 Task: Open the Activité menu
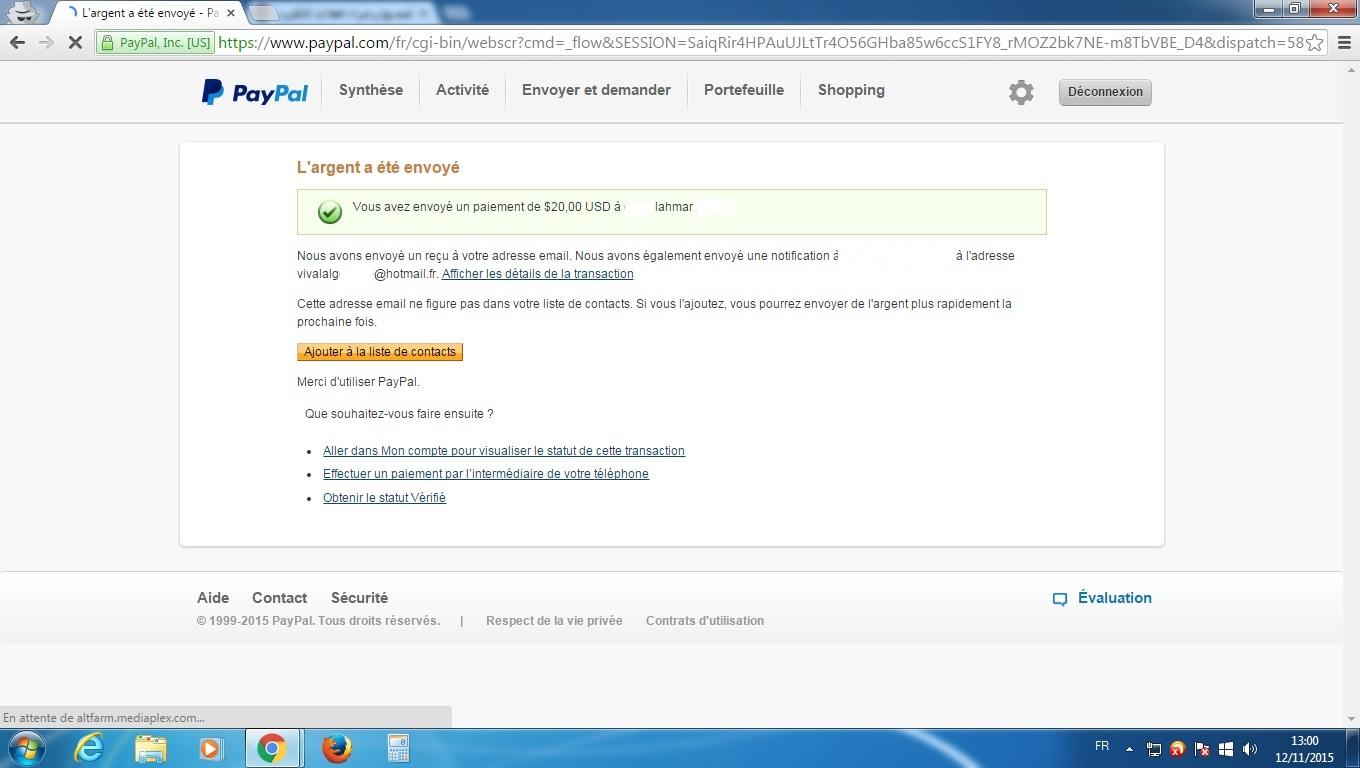[462, 90]
